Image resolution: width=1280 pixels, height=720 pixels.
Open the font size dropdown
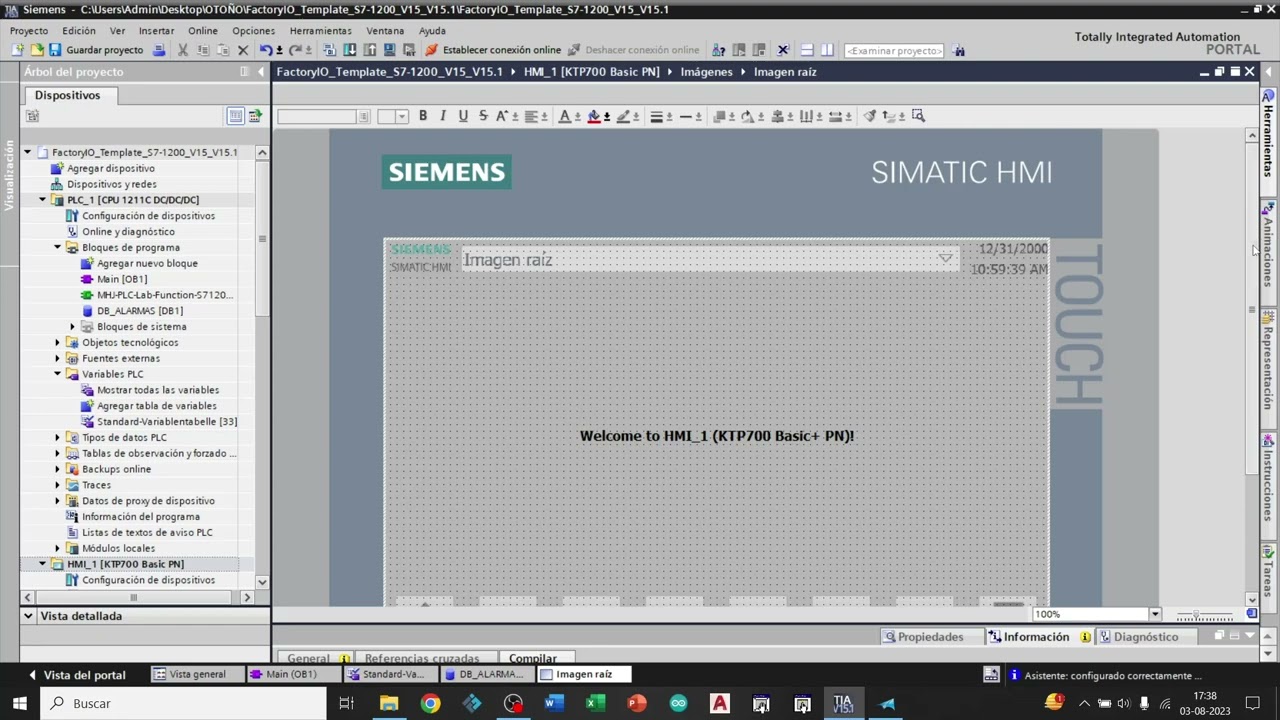(x=402, y=117)
